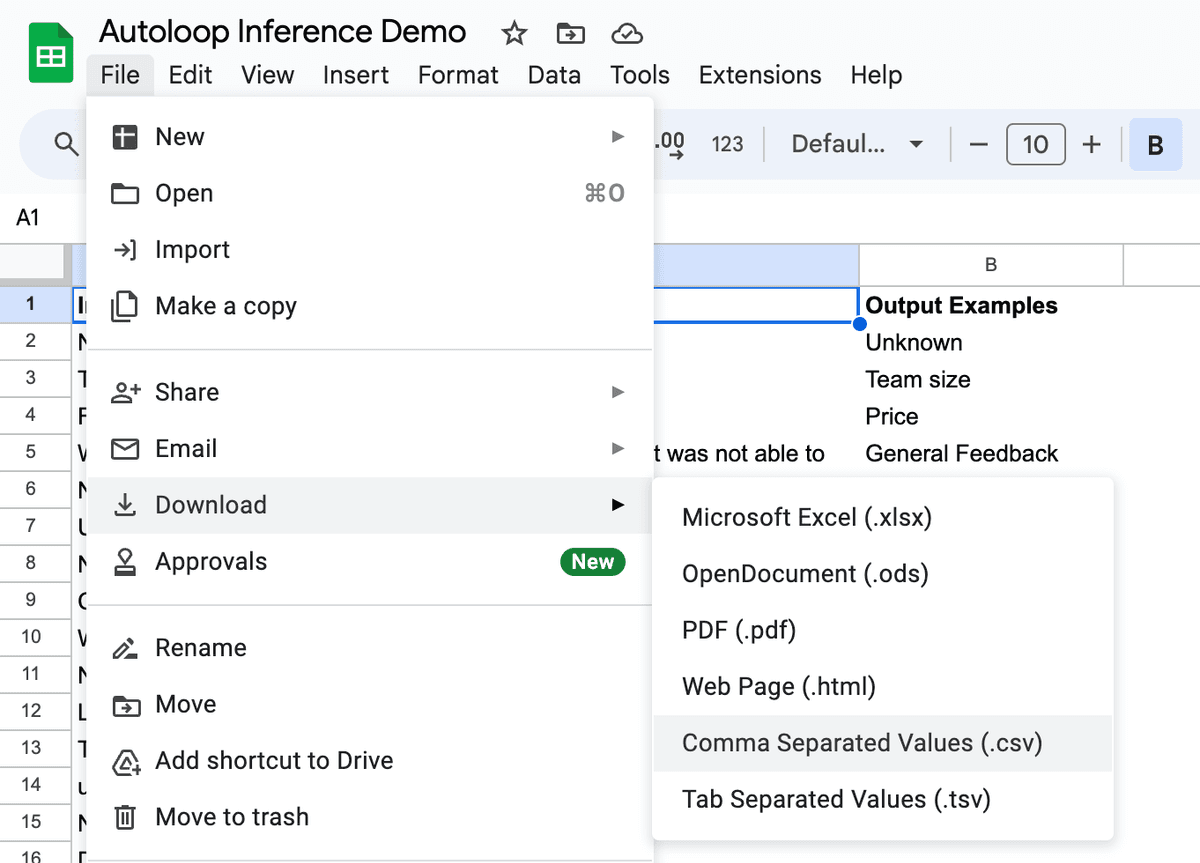Click the Approvals stamp icon
Viewport: 1200px width, 863px height.
pos(125,562)
